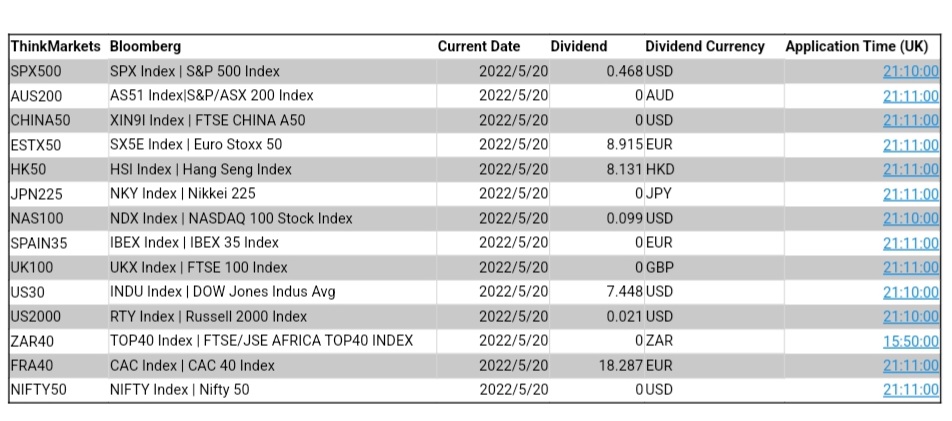Click the NIFTY50 row's time link
952x421 pixels.
point(910,390)
